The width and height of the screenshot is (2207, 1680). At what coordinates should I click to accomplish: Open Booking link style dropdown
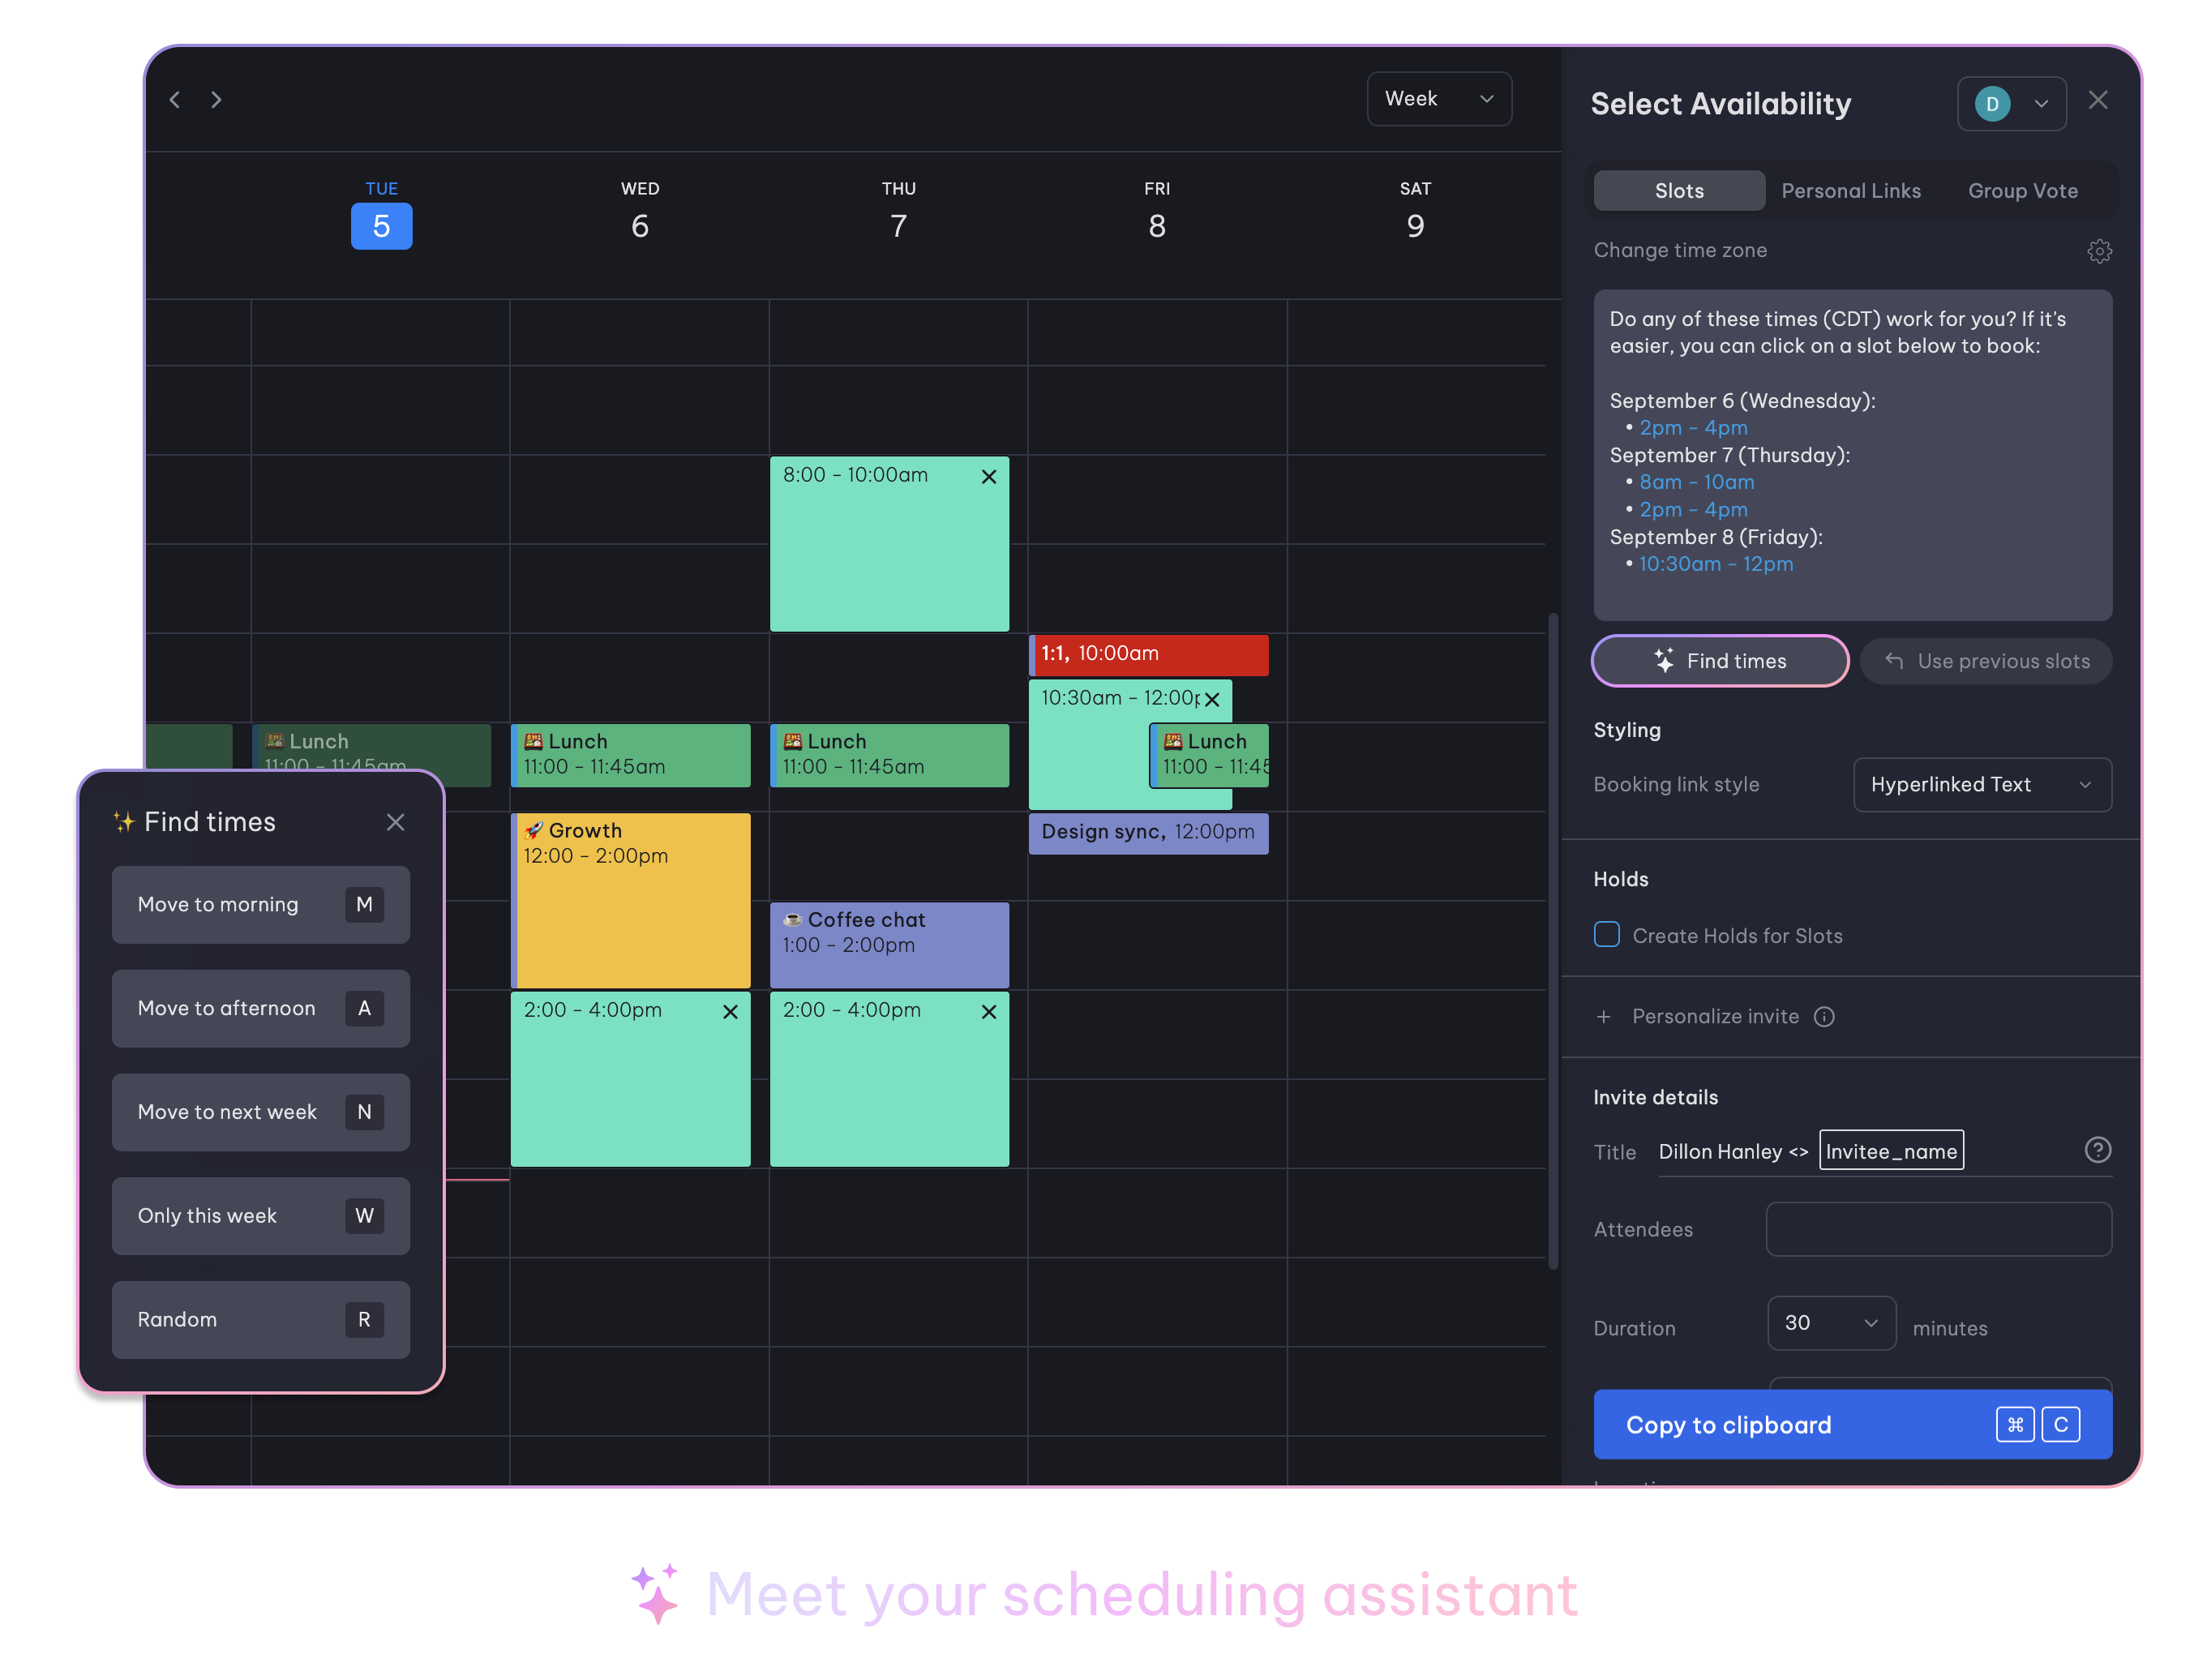[1981, 785]
